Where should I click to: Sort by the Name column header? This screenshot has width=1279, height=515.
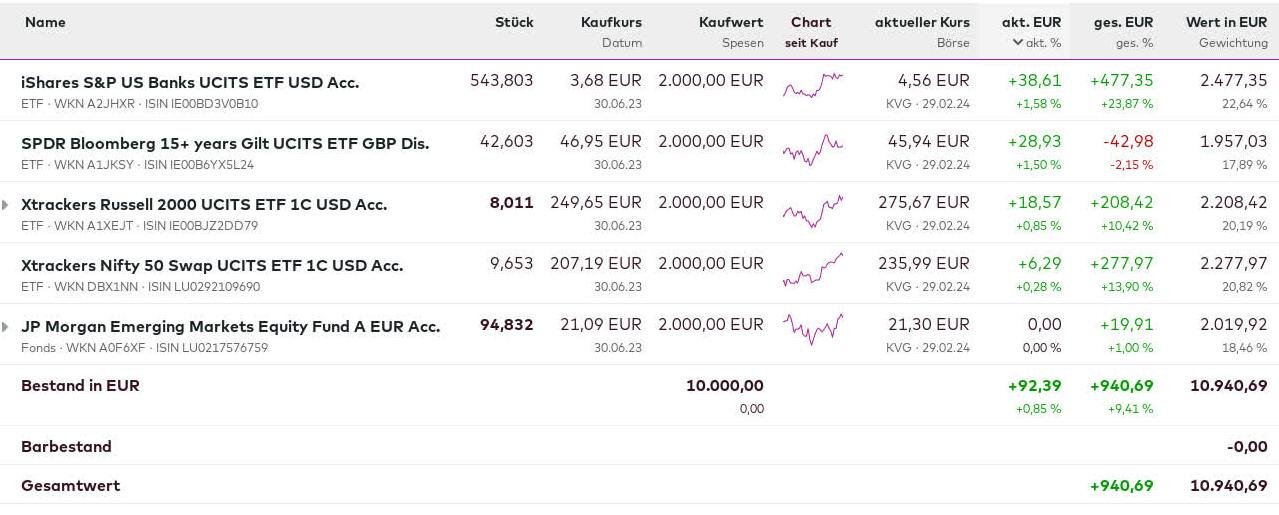coord(45,22)
